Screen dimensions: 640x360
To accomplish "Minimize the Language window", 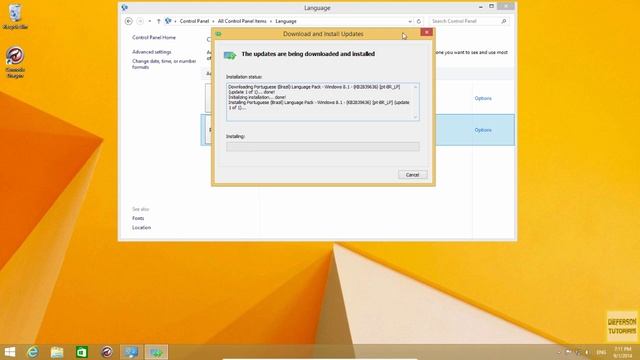I will 480,7.
